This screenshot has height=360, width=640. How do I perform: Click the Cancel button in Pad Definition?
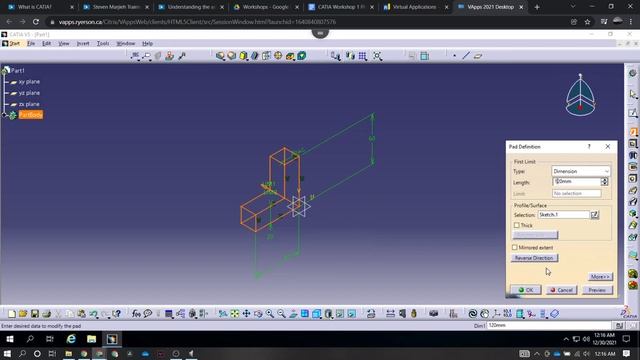point(561,290)
